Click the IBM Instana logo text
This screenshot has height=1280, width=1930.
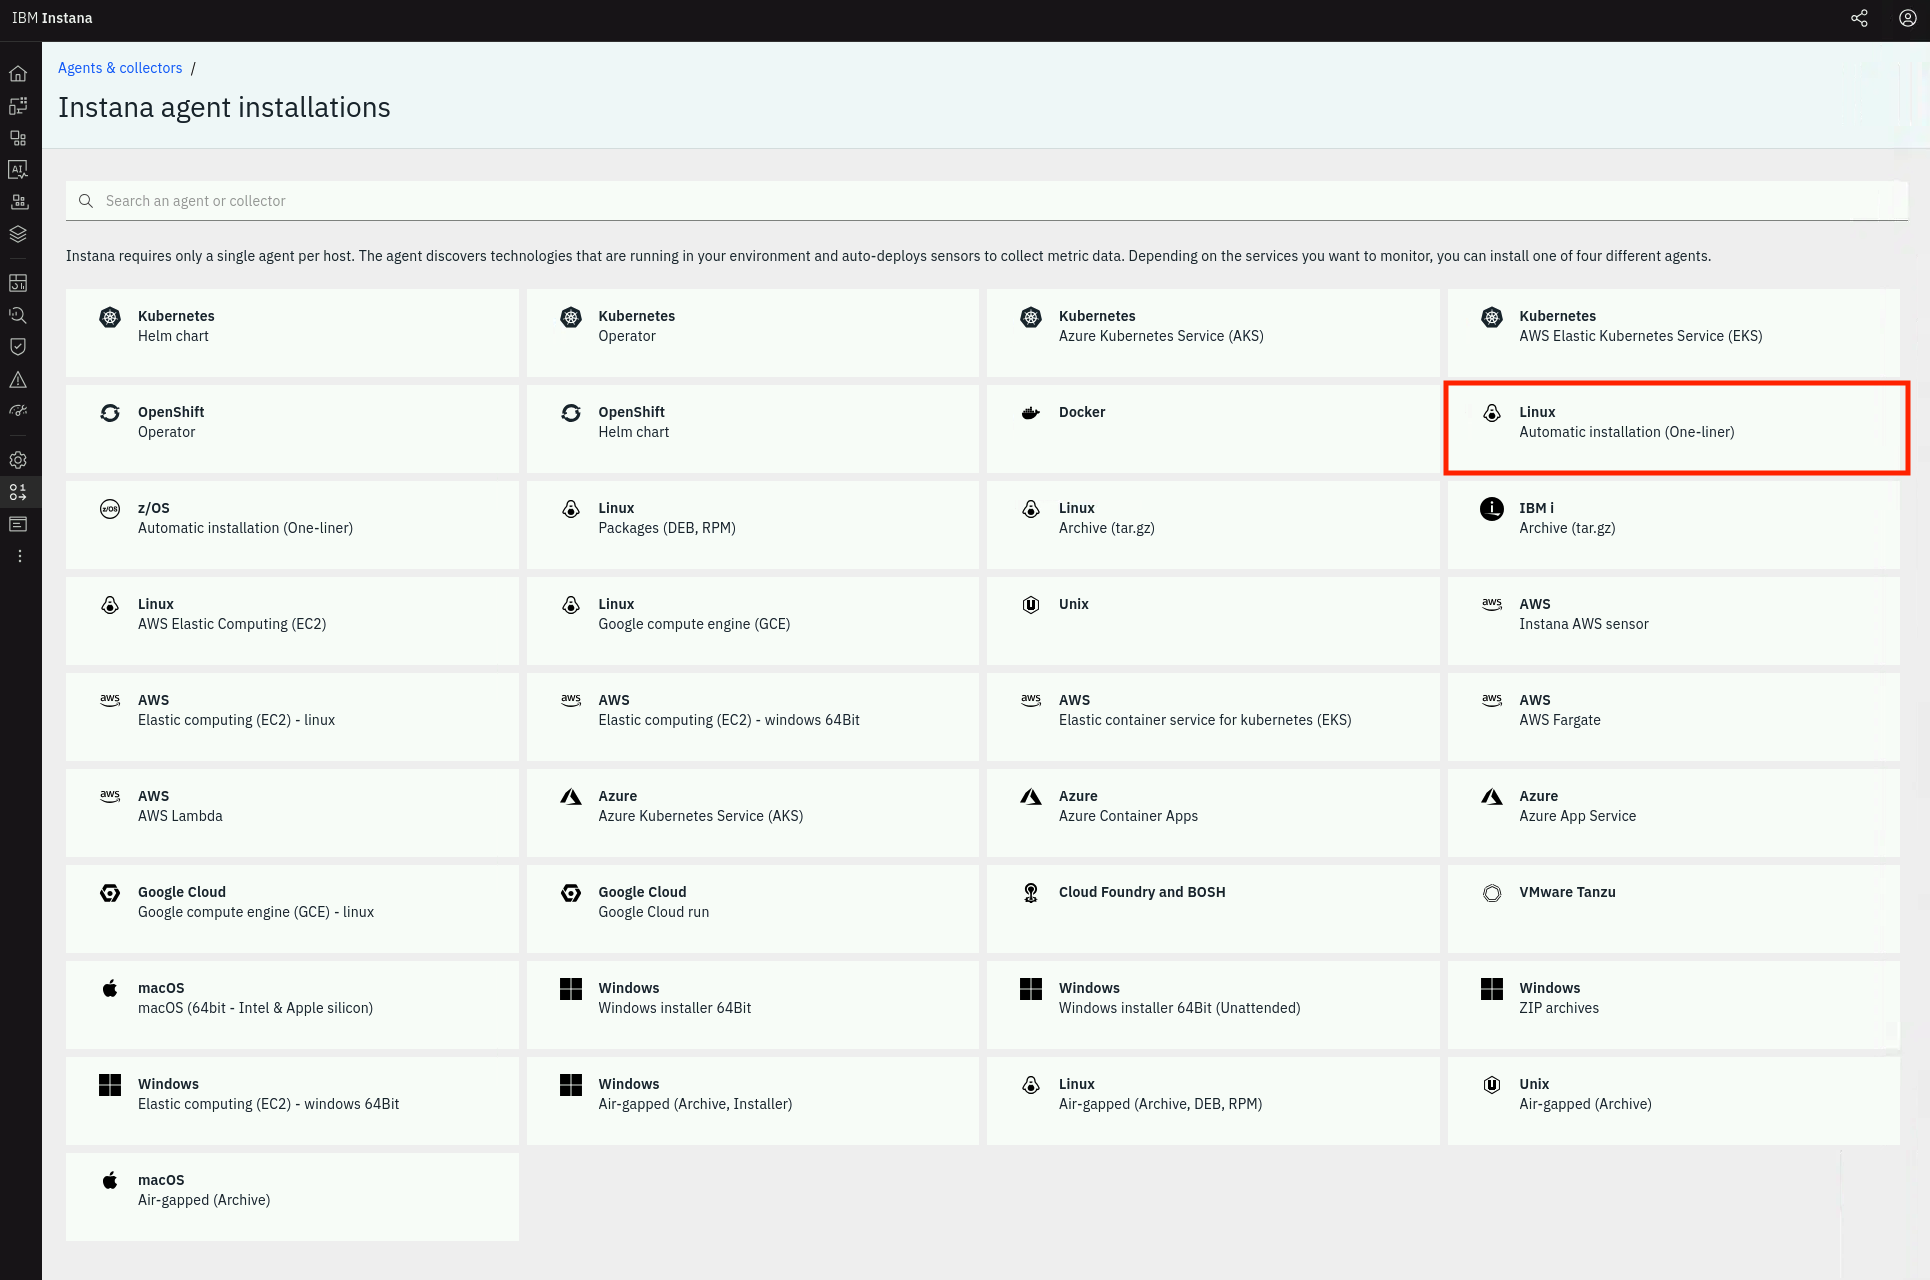(x=52, y=18)
